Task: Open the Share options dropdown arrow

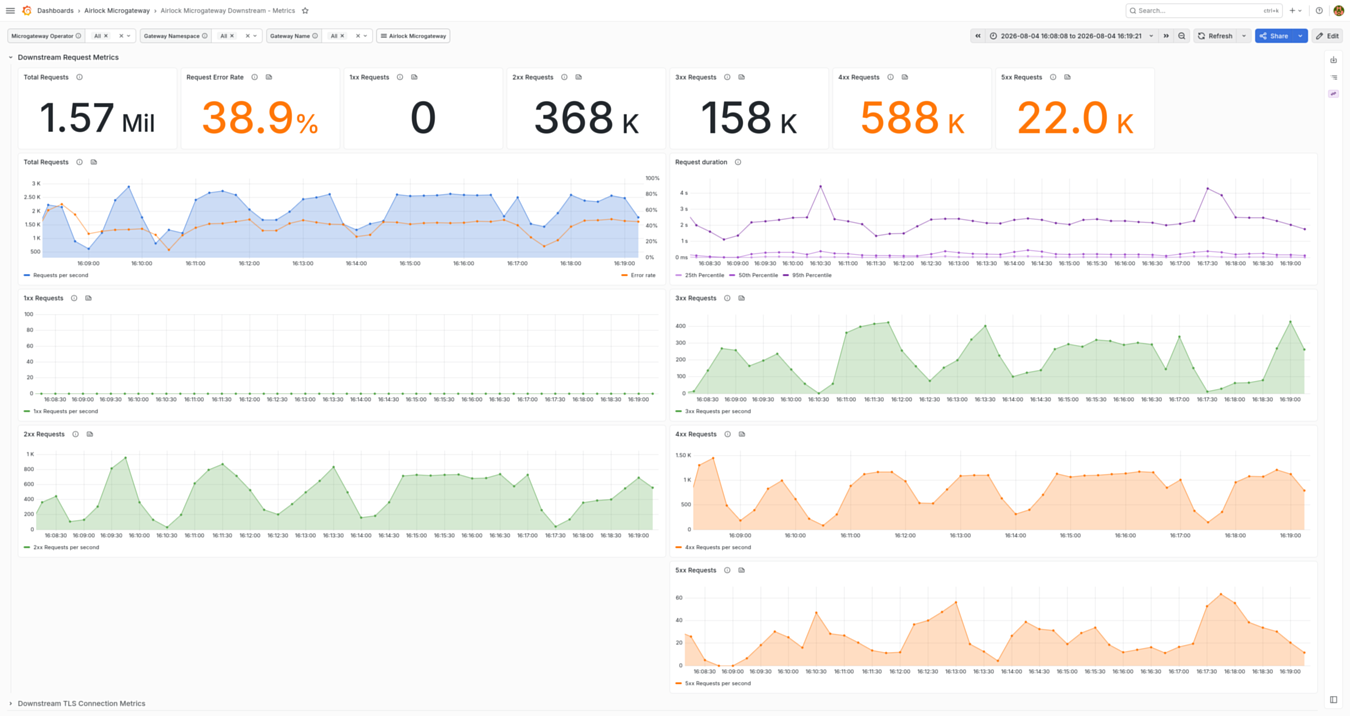Action: (1300, 36)
